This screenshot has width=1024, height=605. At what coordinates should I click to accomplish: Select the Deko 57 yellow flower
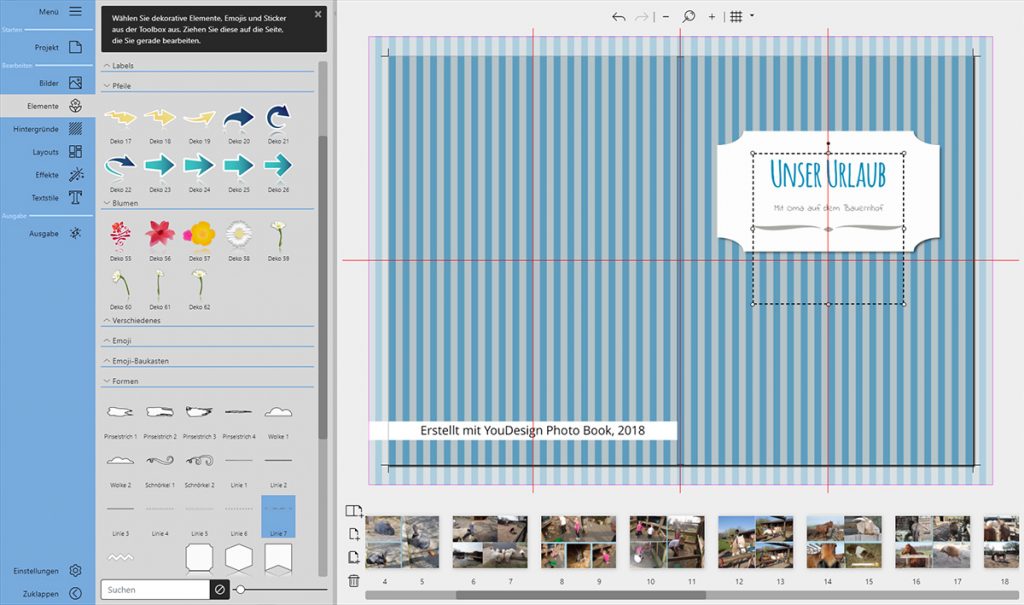pos(199,234)
